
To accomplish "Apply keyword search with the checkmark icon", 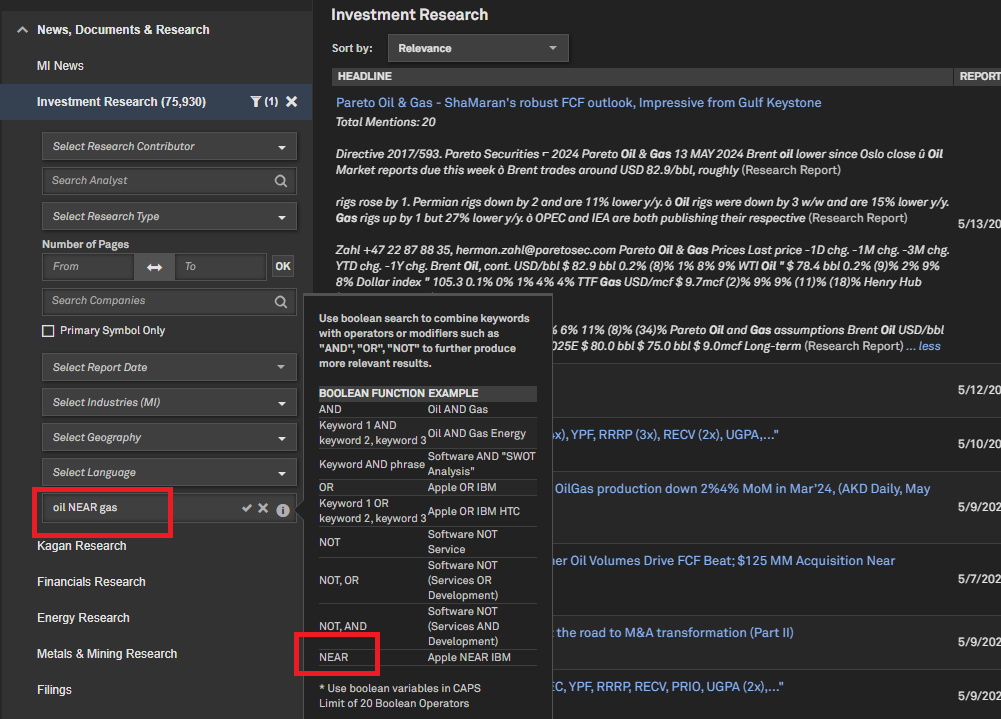I will [x=247, y=509].
